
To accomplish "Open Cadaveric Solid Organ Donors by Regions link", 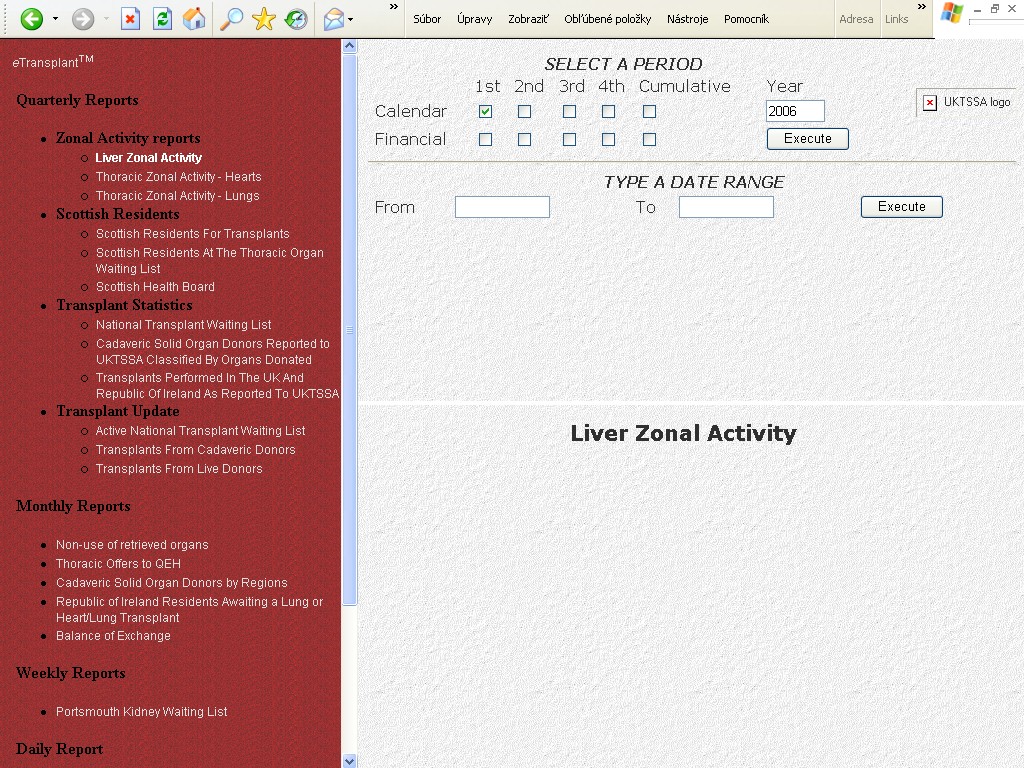I will click(x=172, y=582).
